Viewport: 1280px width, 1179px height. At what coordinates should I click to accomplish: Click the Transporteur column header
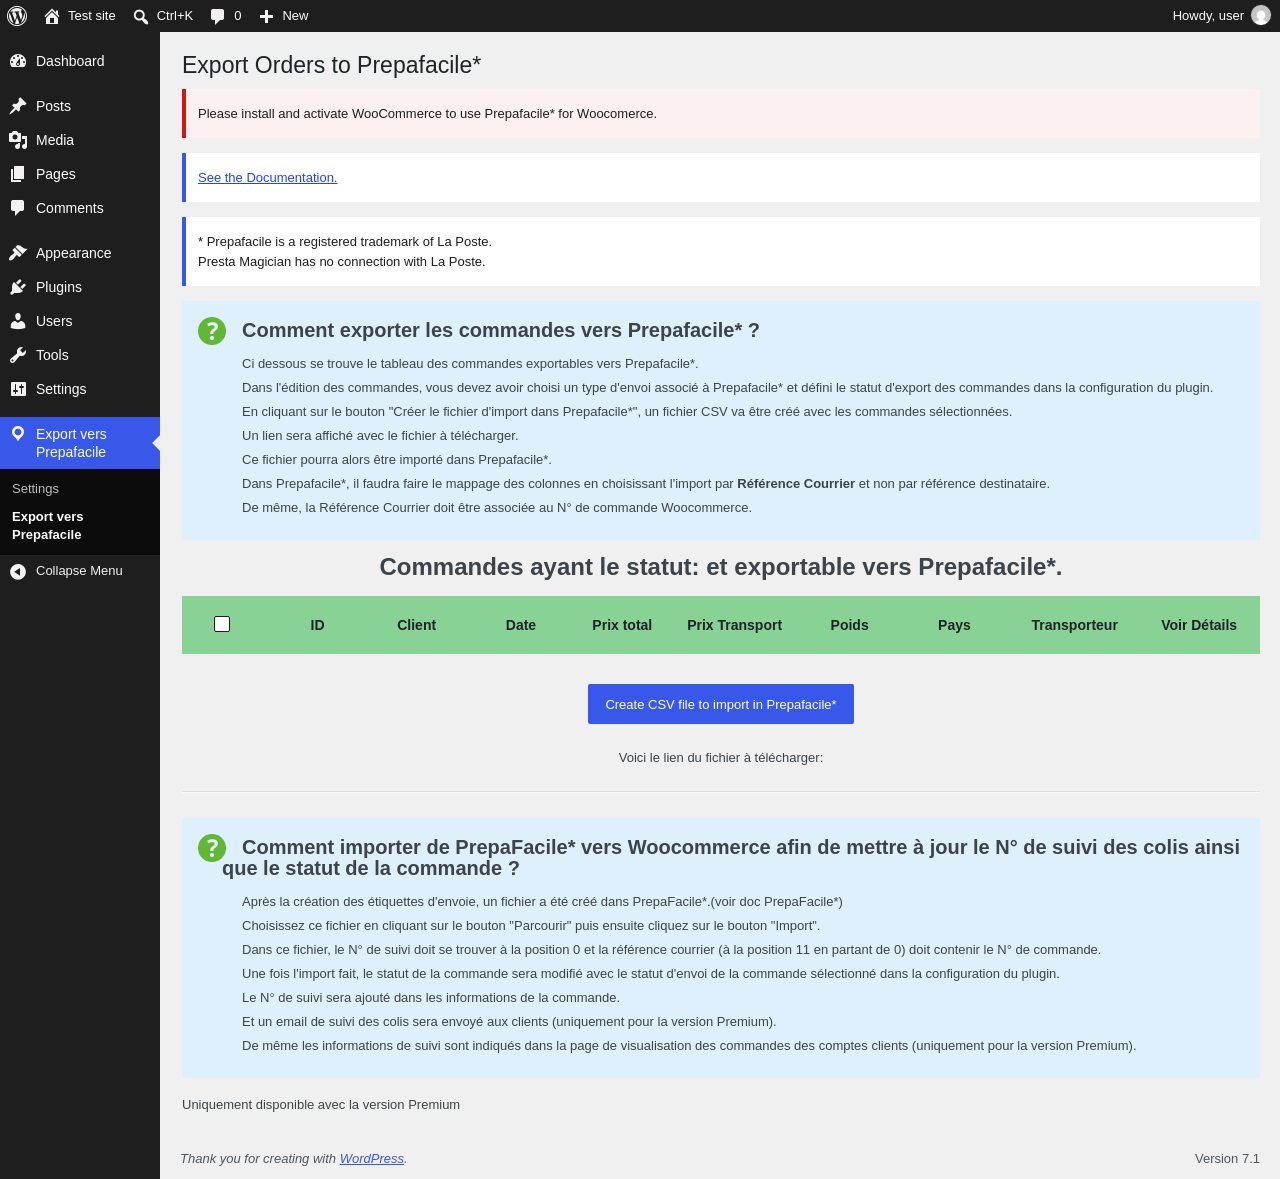1074,625
